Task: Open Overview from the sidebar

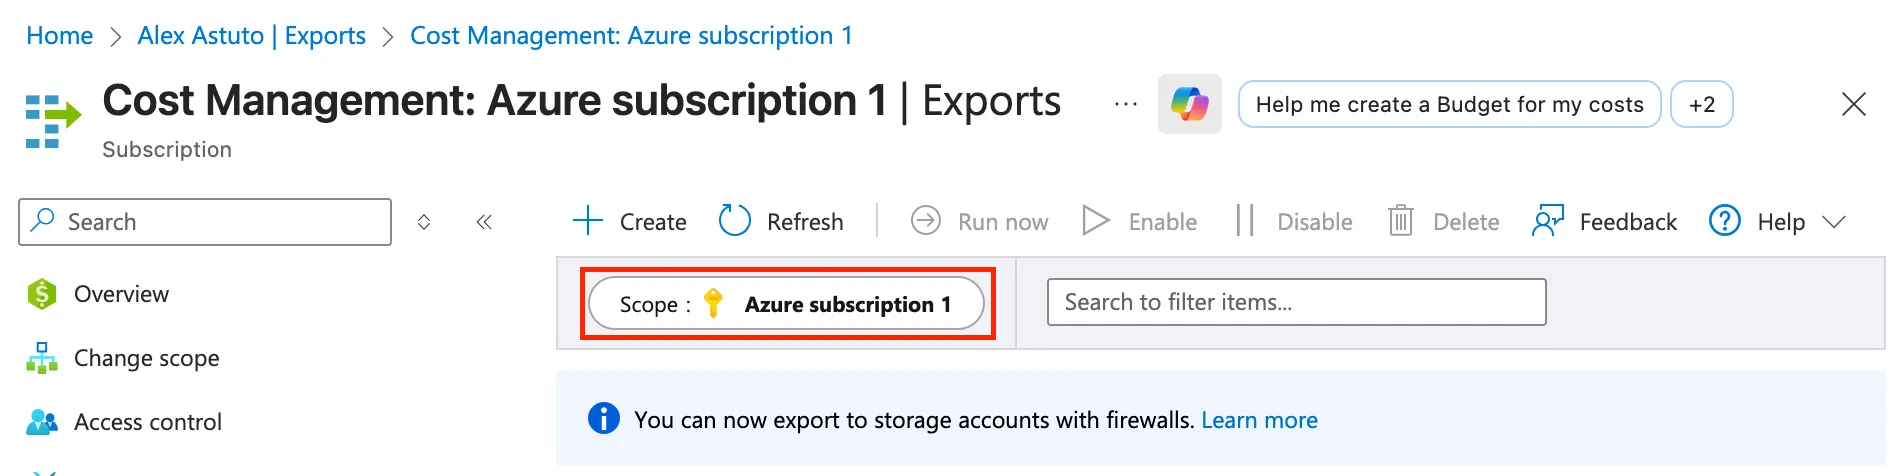Action: pyautogui.click(x=121, y=294)
